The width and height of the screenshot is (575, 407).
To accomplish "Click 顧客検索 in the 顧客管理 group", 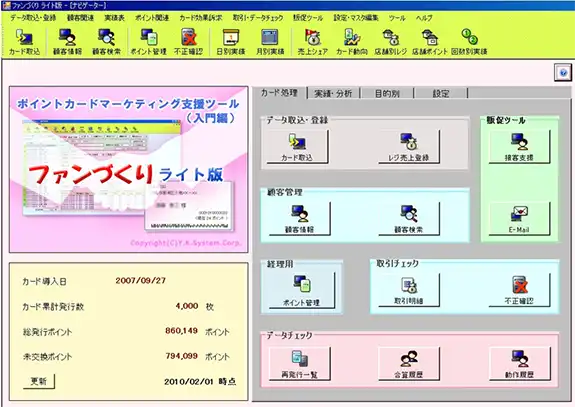I will 409,219.
